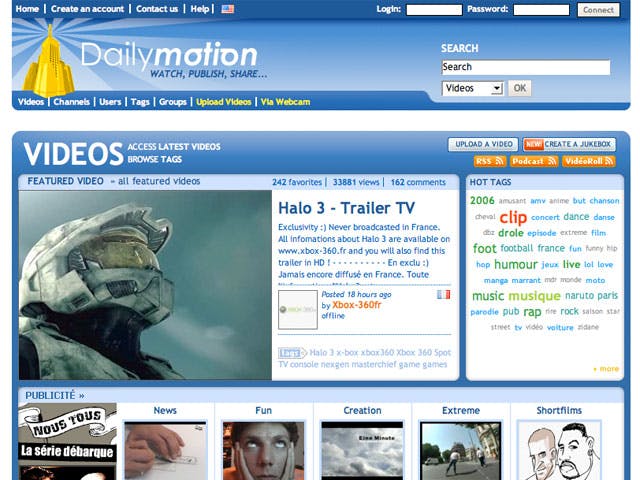Open Access Latest Videos link

point(174,147)
